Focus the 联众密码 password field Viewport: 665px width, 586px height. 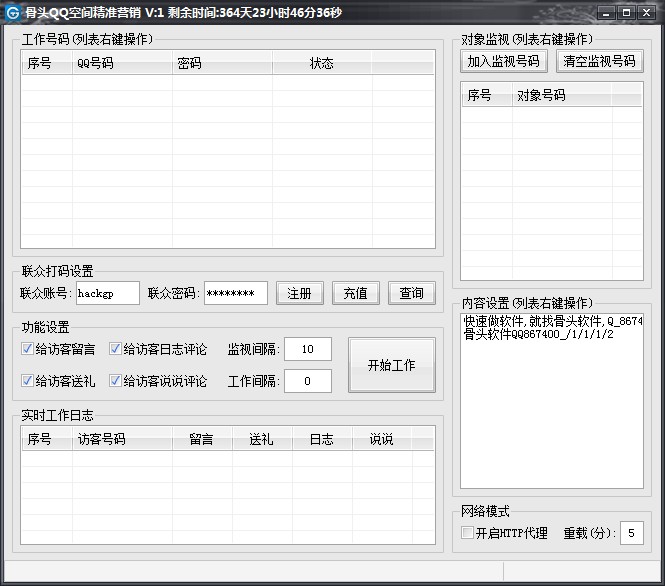coord(236,293)
